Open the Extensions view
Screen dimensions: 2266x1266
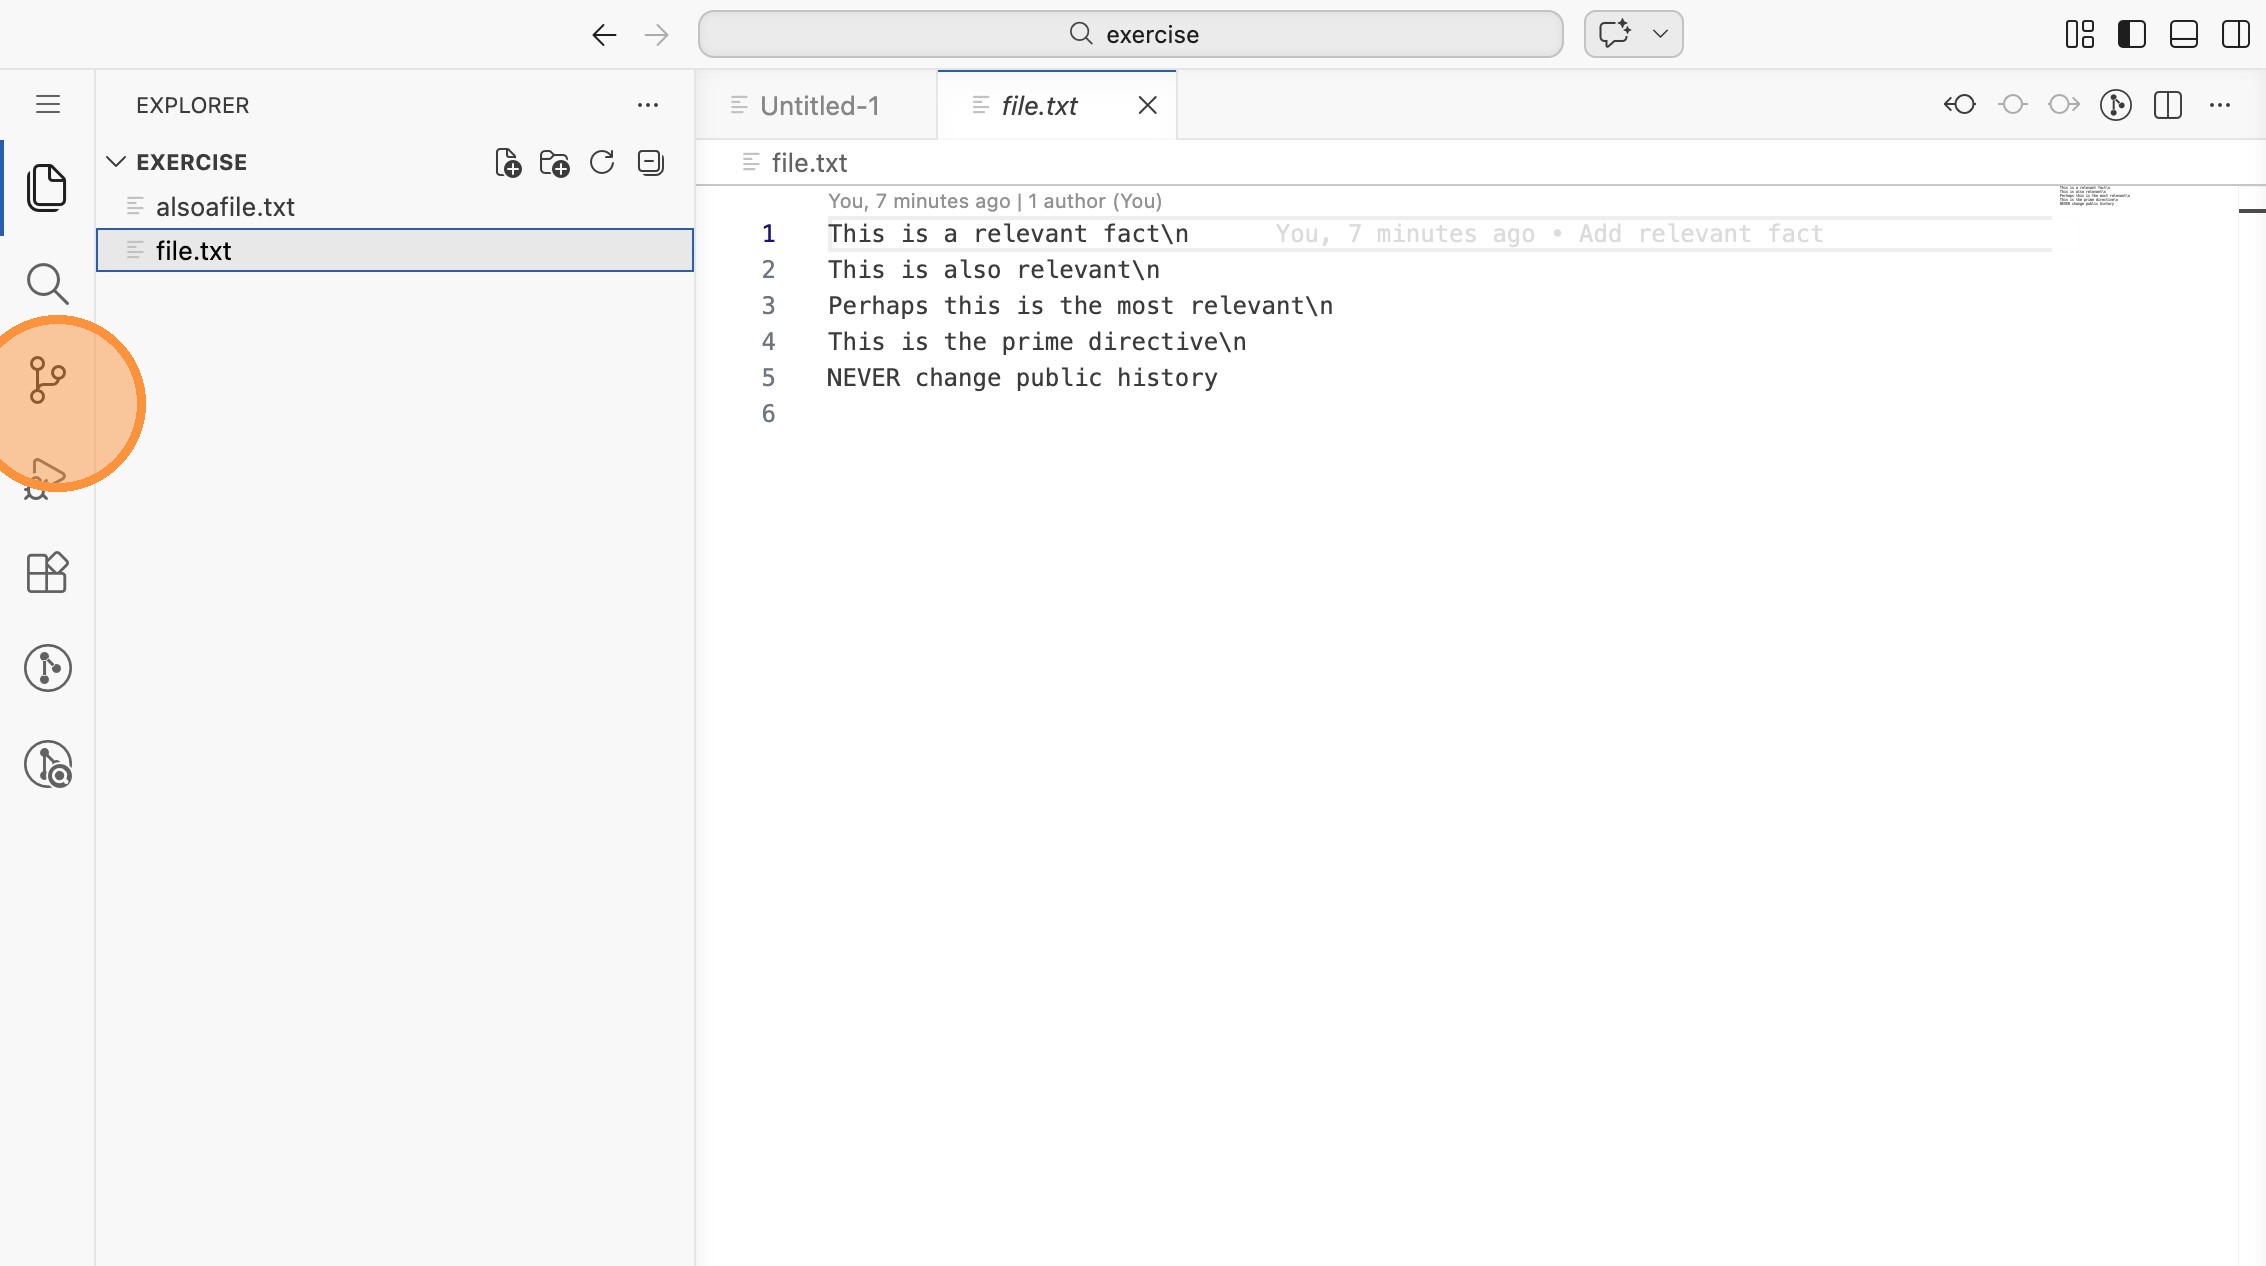coord(47,573)
